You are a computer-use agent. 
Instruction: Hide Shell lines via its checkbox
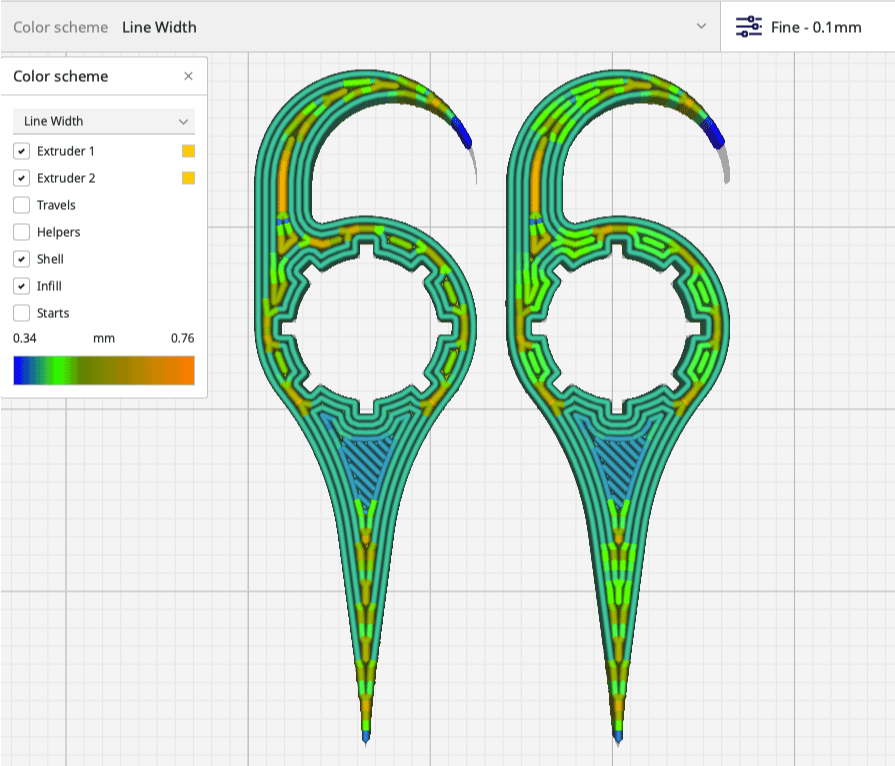coord(21,259)
